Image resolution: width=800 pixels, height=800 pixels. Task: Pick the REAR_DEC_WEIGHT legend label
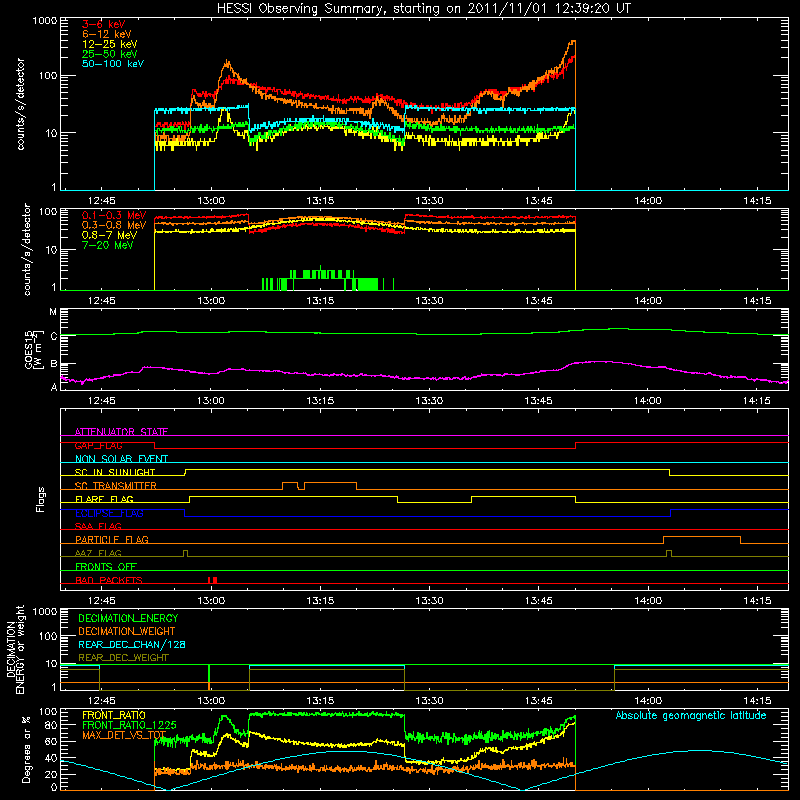[x=123, y=658]
